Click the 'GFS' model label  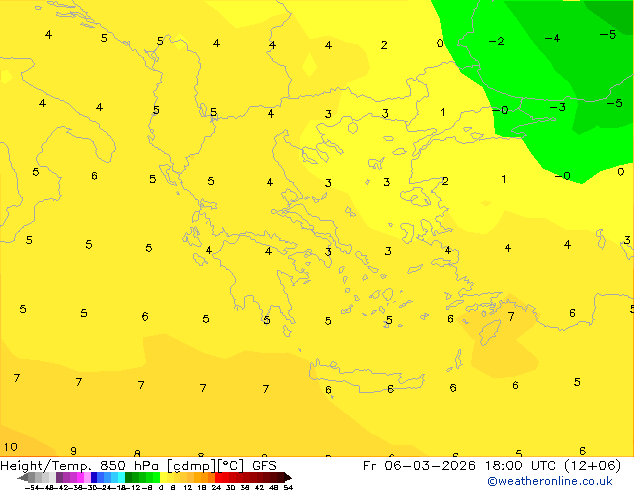(264, 466)
